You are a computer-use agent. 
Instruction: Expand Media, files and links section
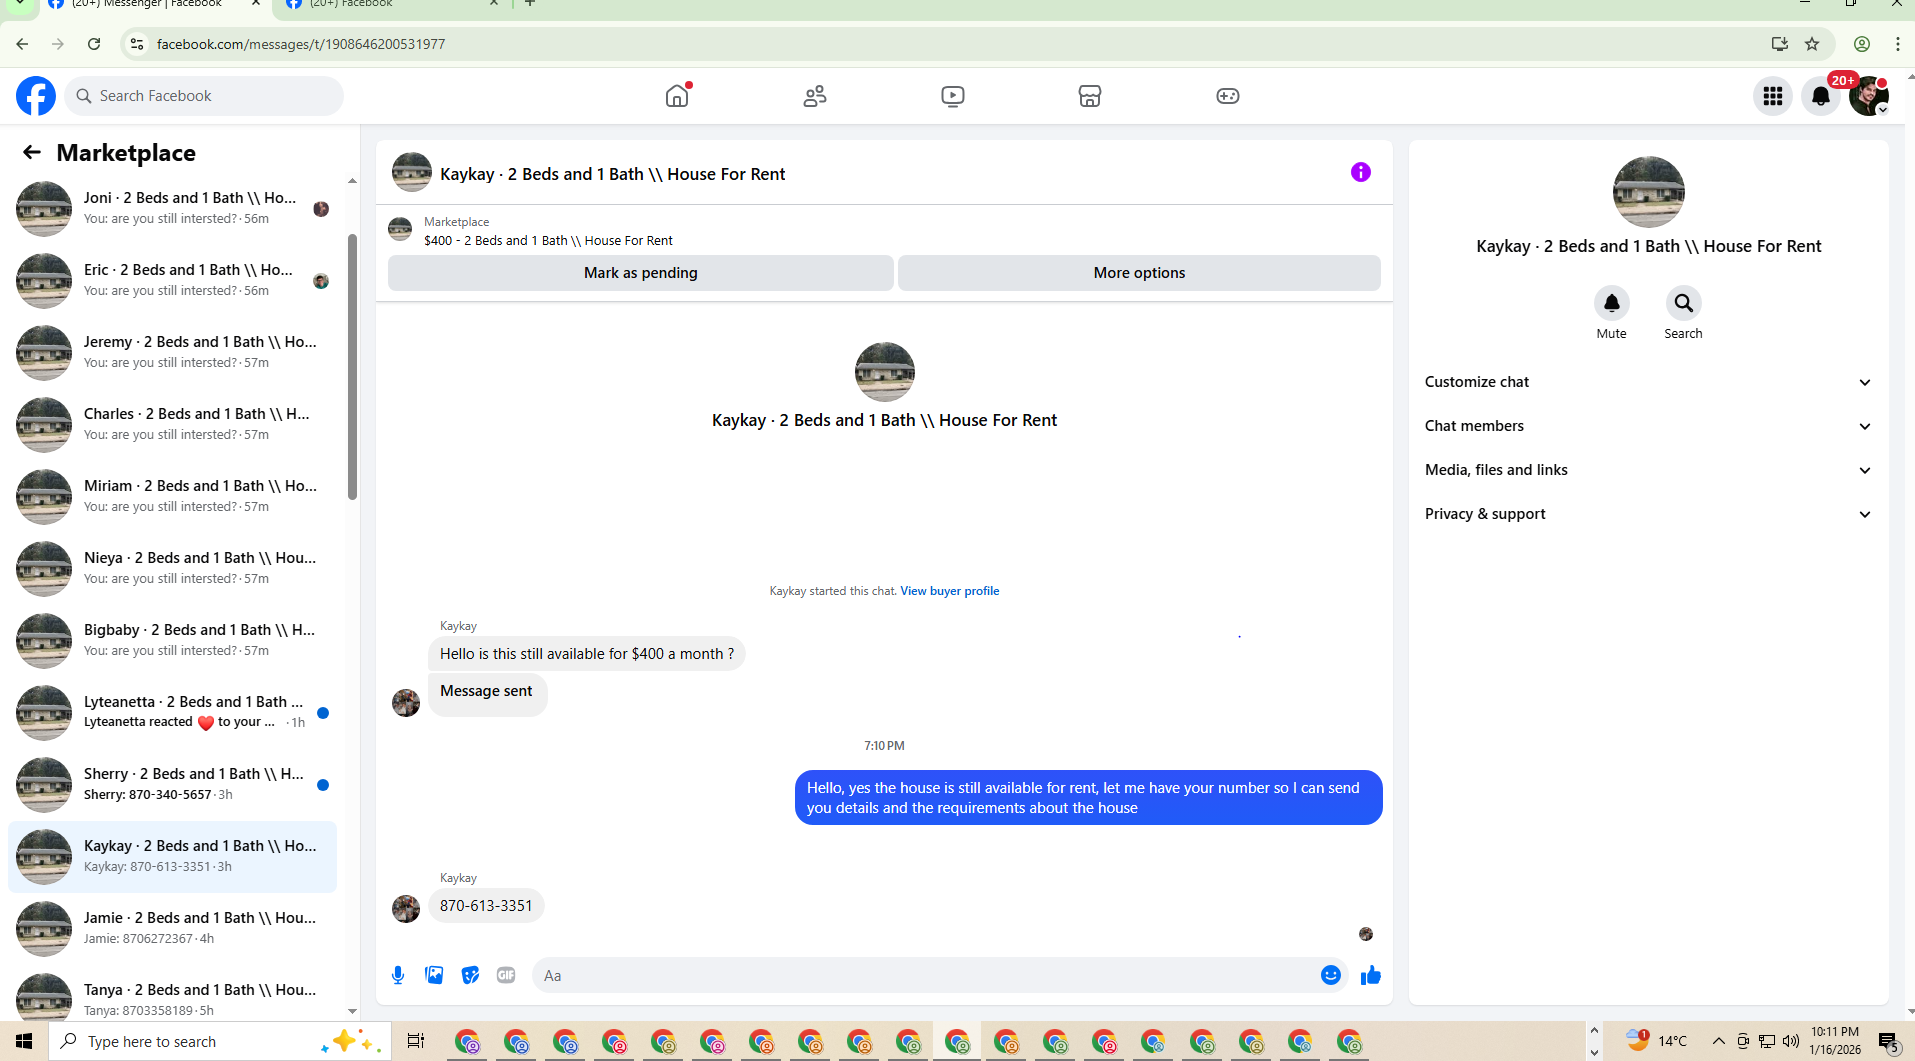pos(1648,470)
